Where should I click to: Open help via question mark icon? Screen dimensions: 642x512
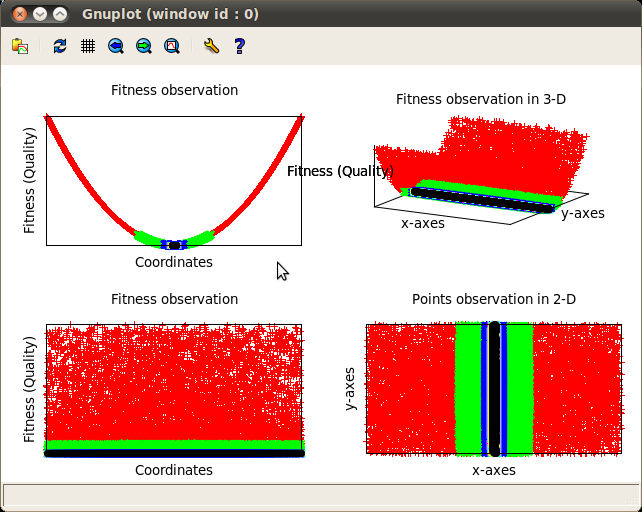point(239,46)
